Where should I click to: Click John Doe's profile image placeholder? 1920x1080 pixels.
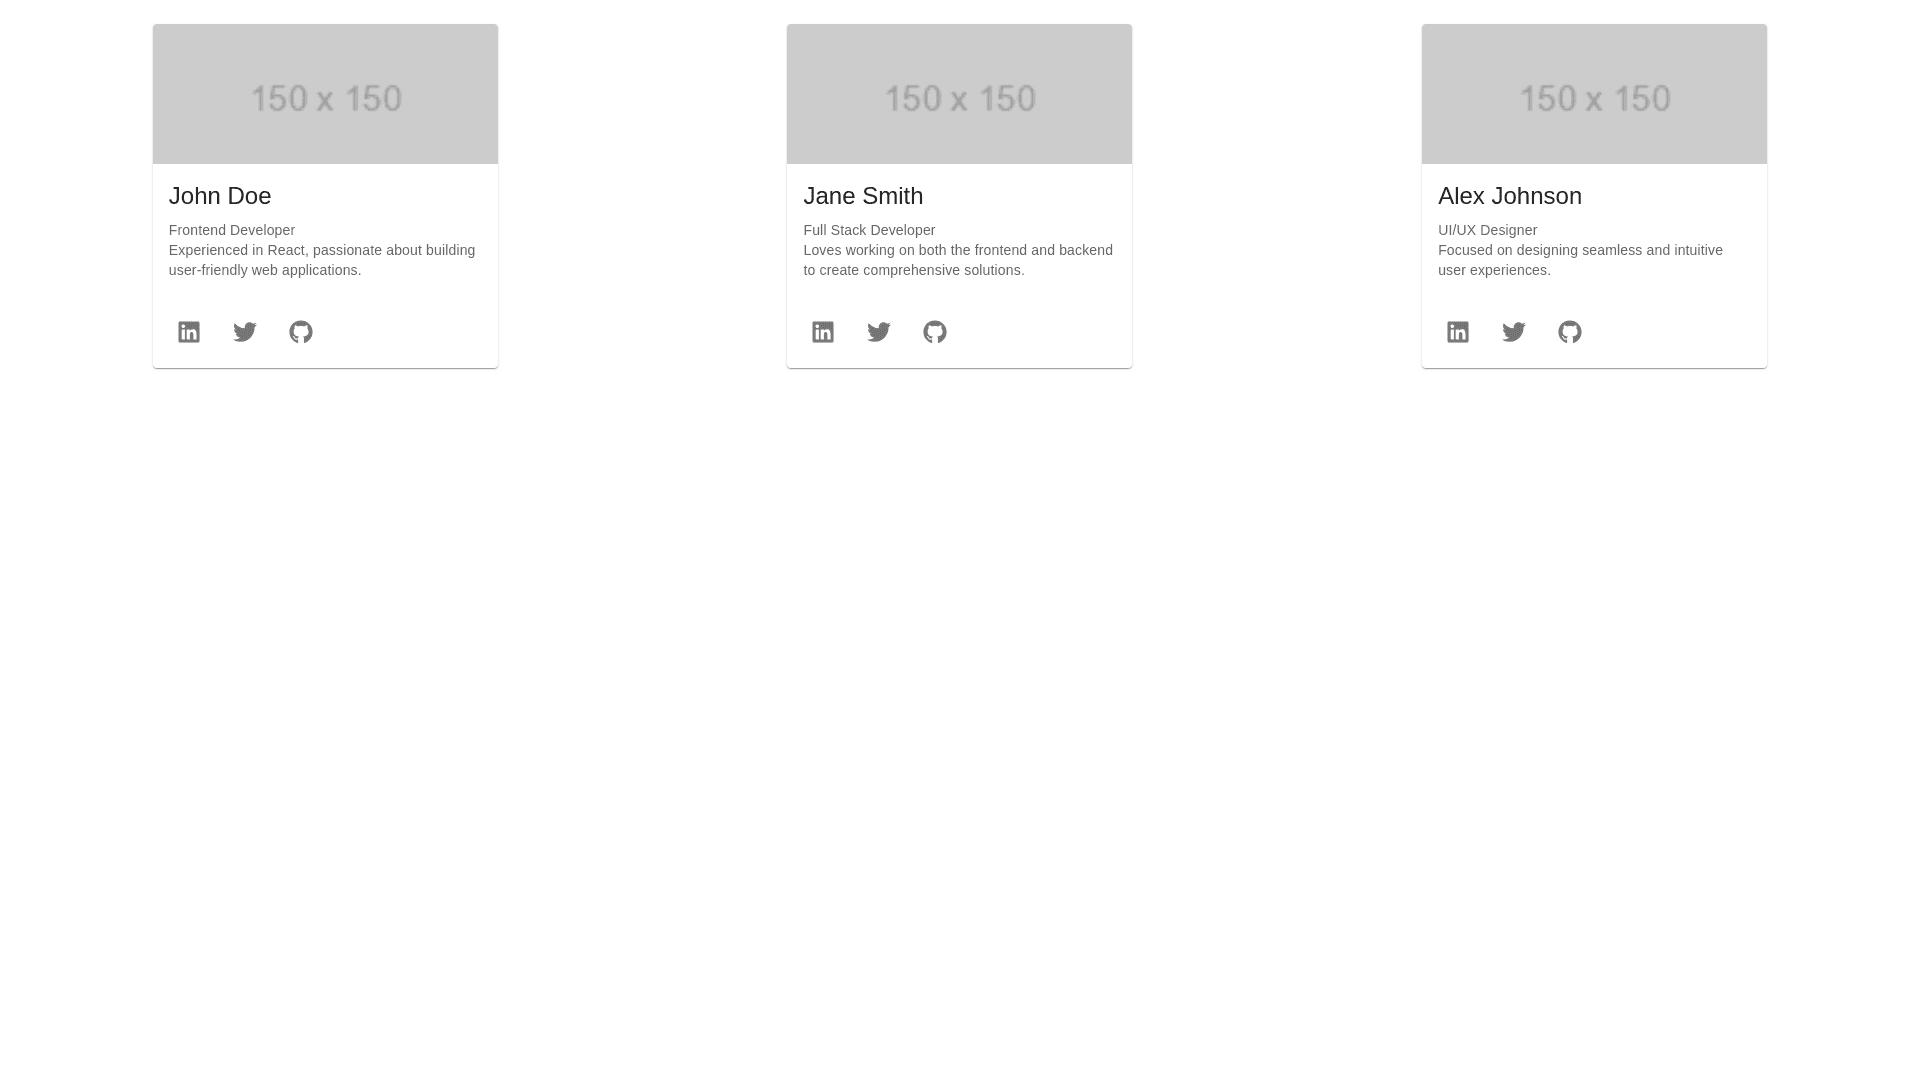(325, 94)
